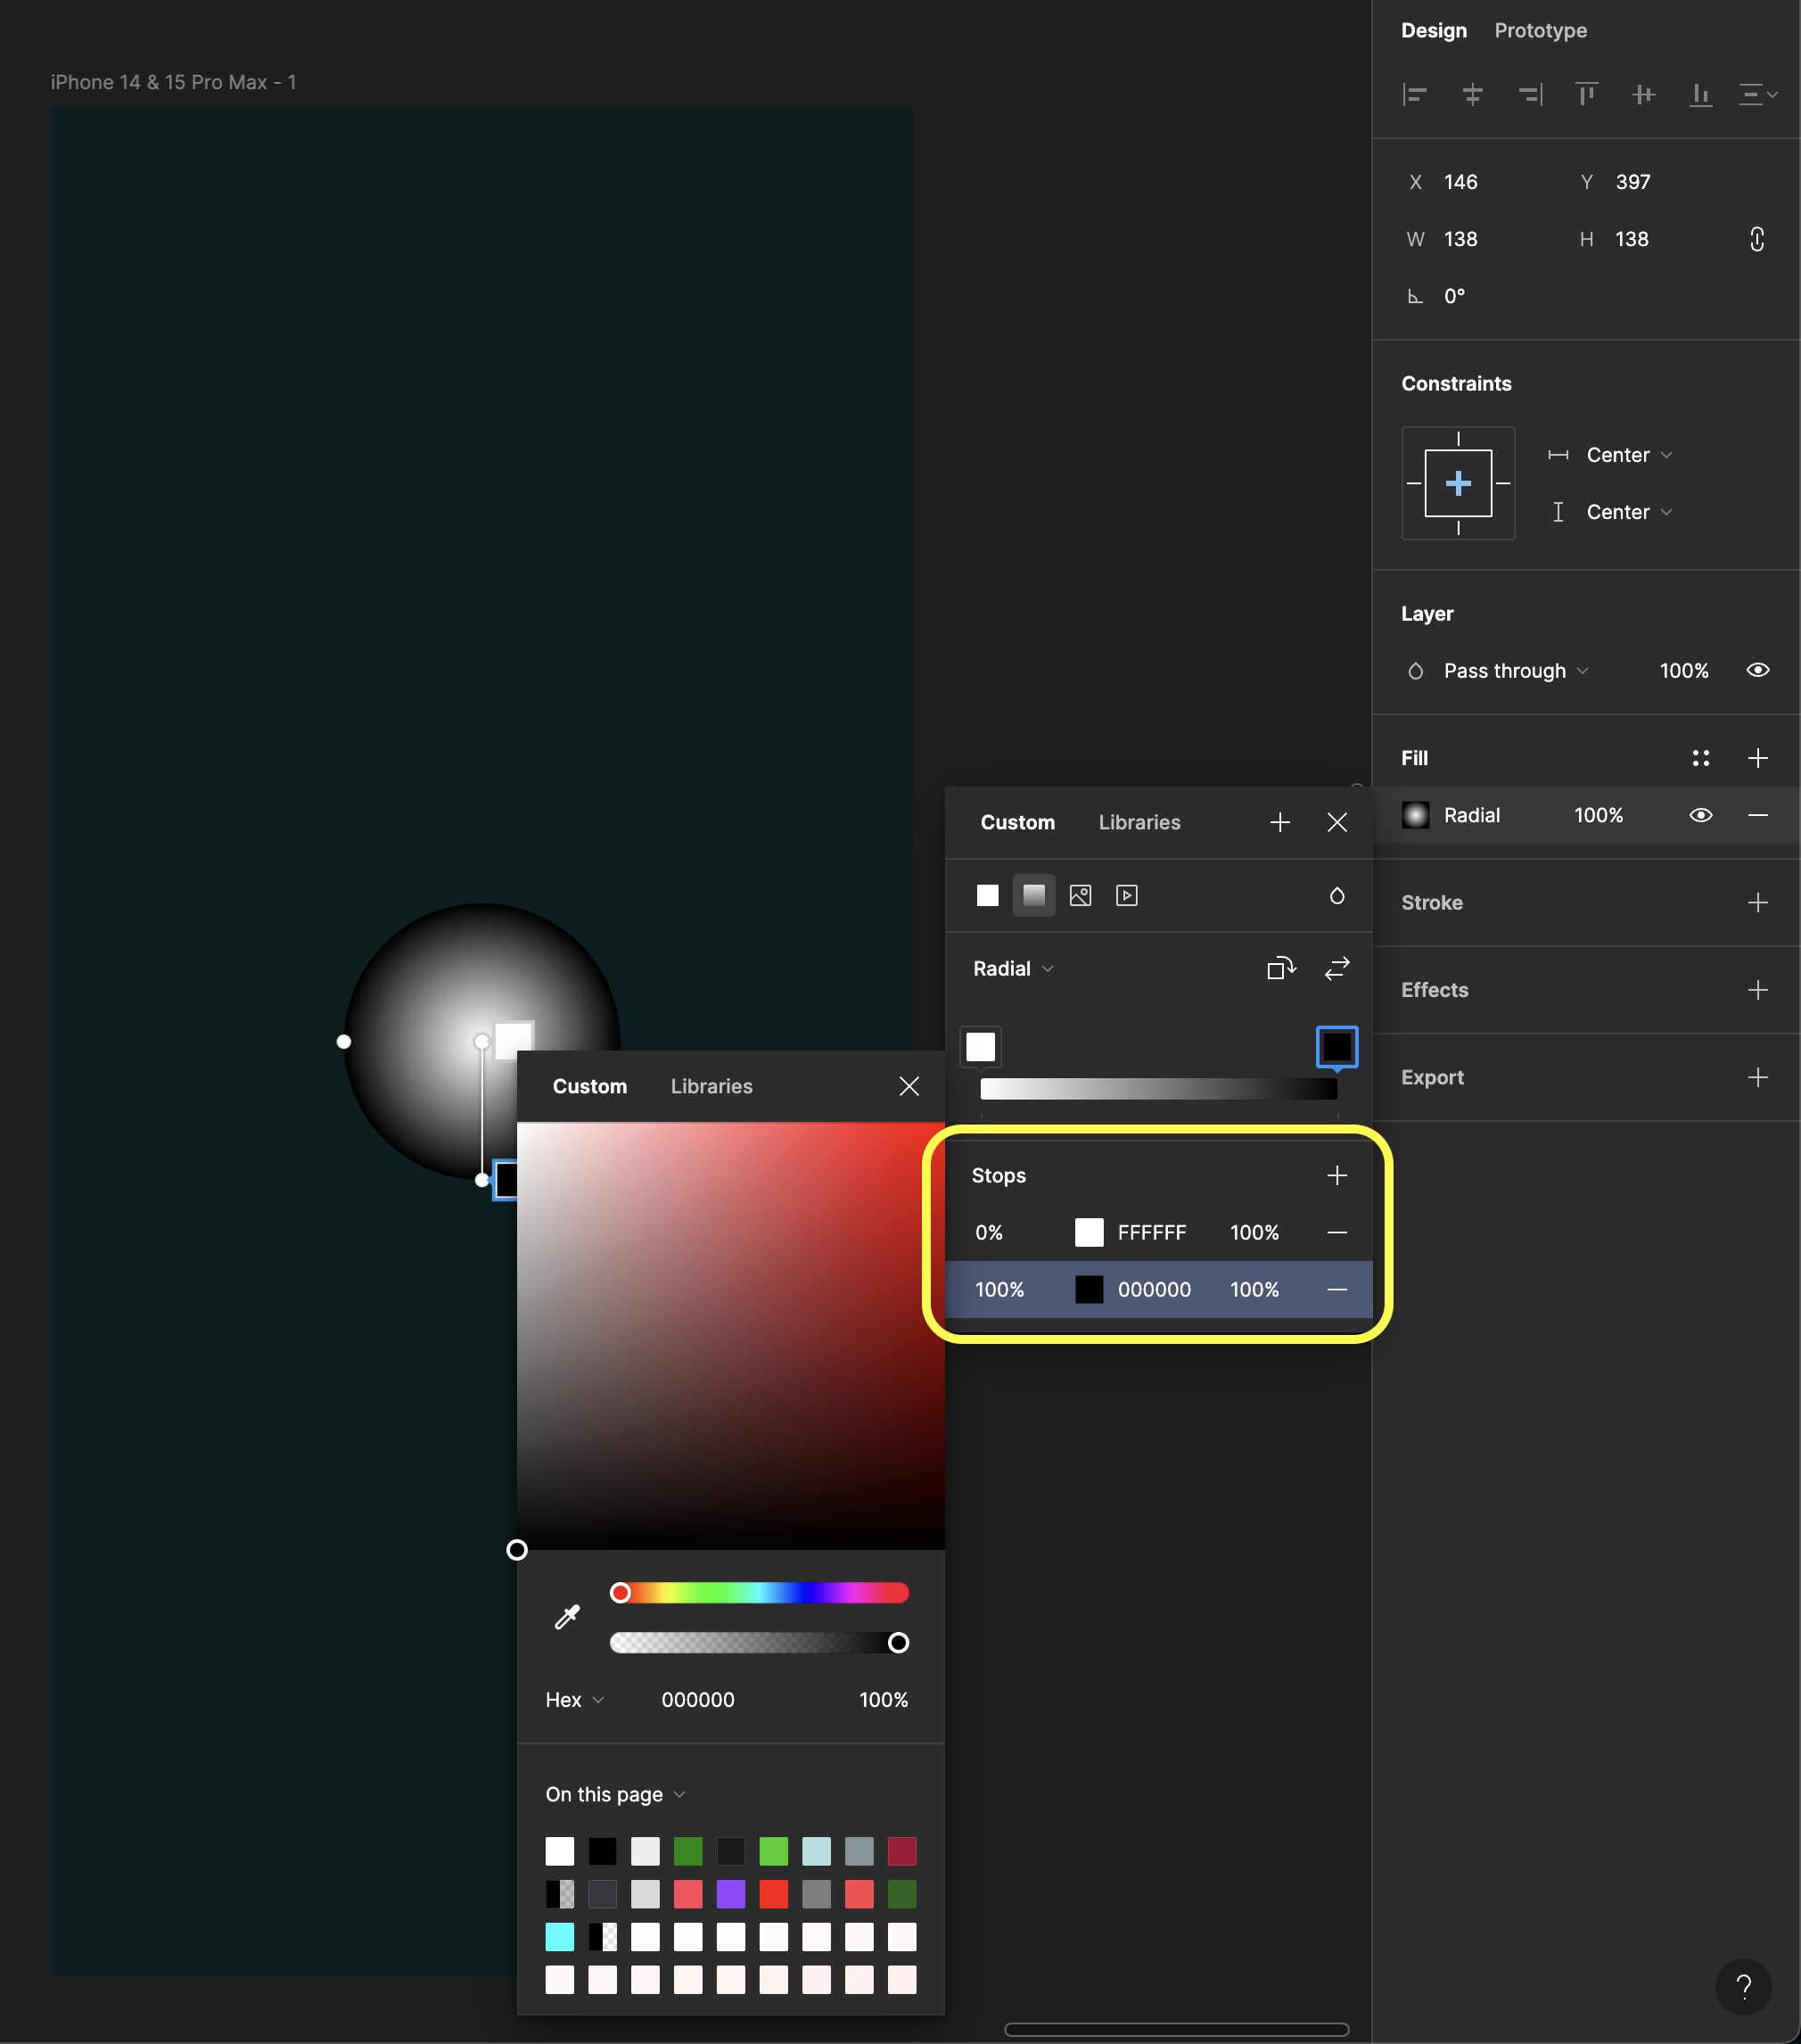Open the Radial gradient type dropdown
Image resolution: width=1801 pixels, height=2044 pixels.
coord(1012,968)
